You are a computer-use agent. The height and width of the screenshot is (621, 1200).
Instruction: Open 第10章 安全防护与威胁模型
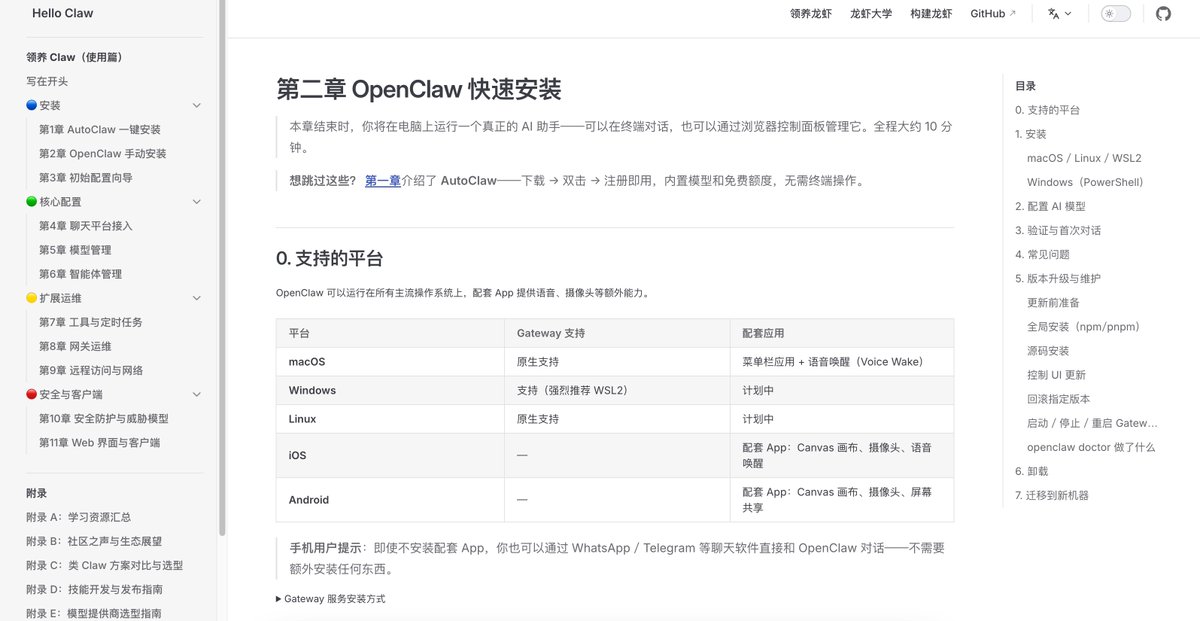pyautogui.click(x=104, y=418)
